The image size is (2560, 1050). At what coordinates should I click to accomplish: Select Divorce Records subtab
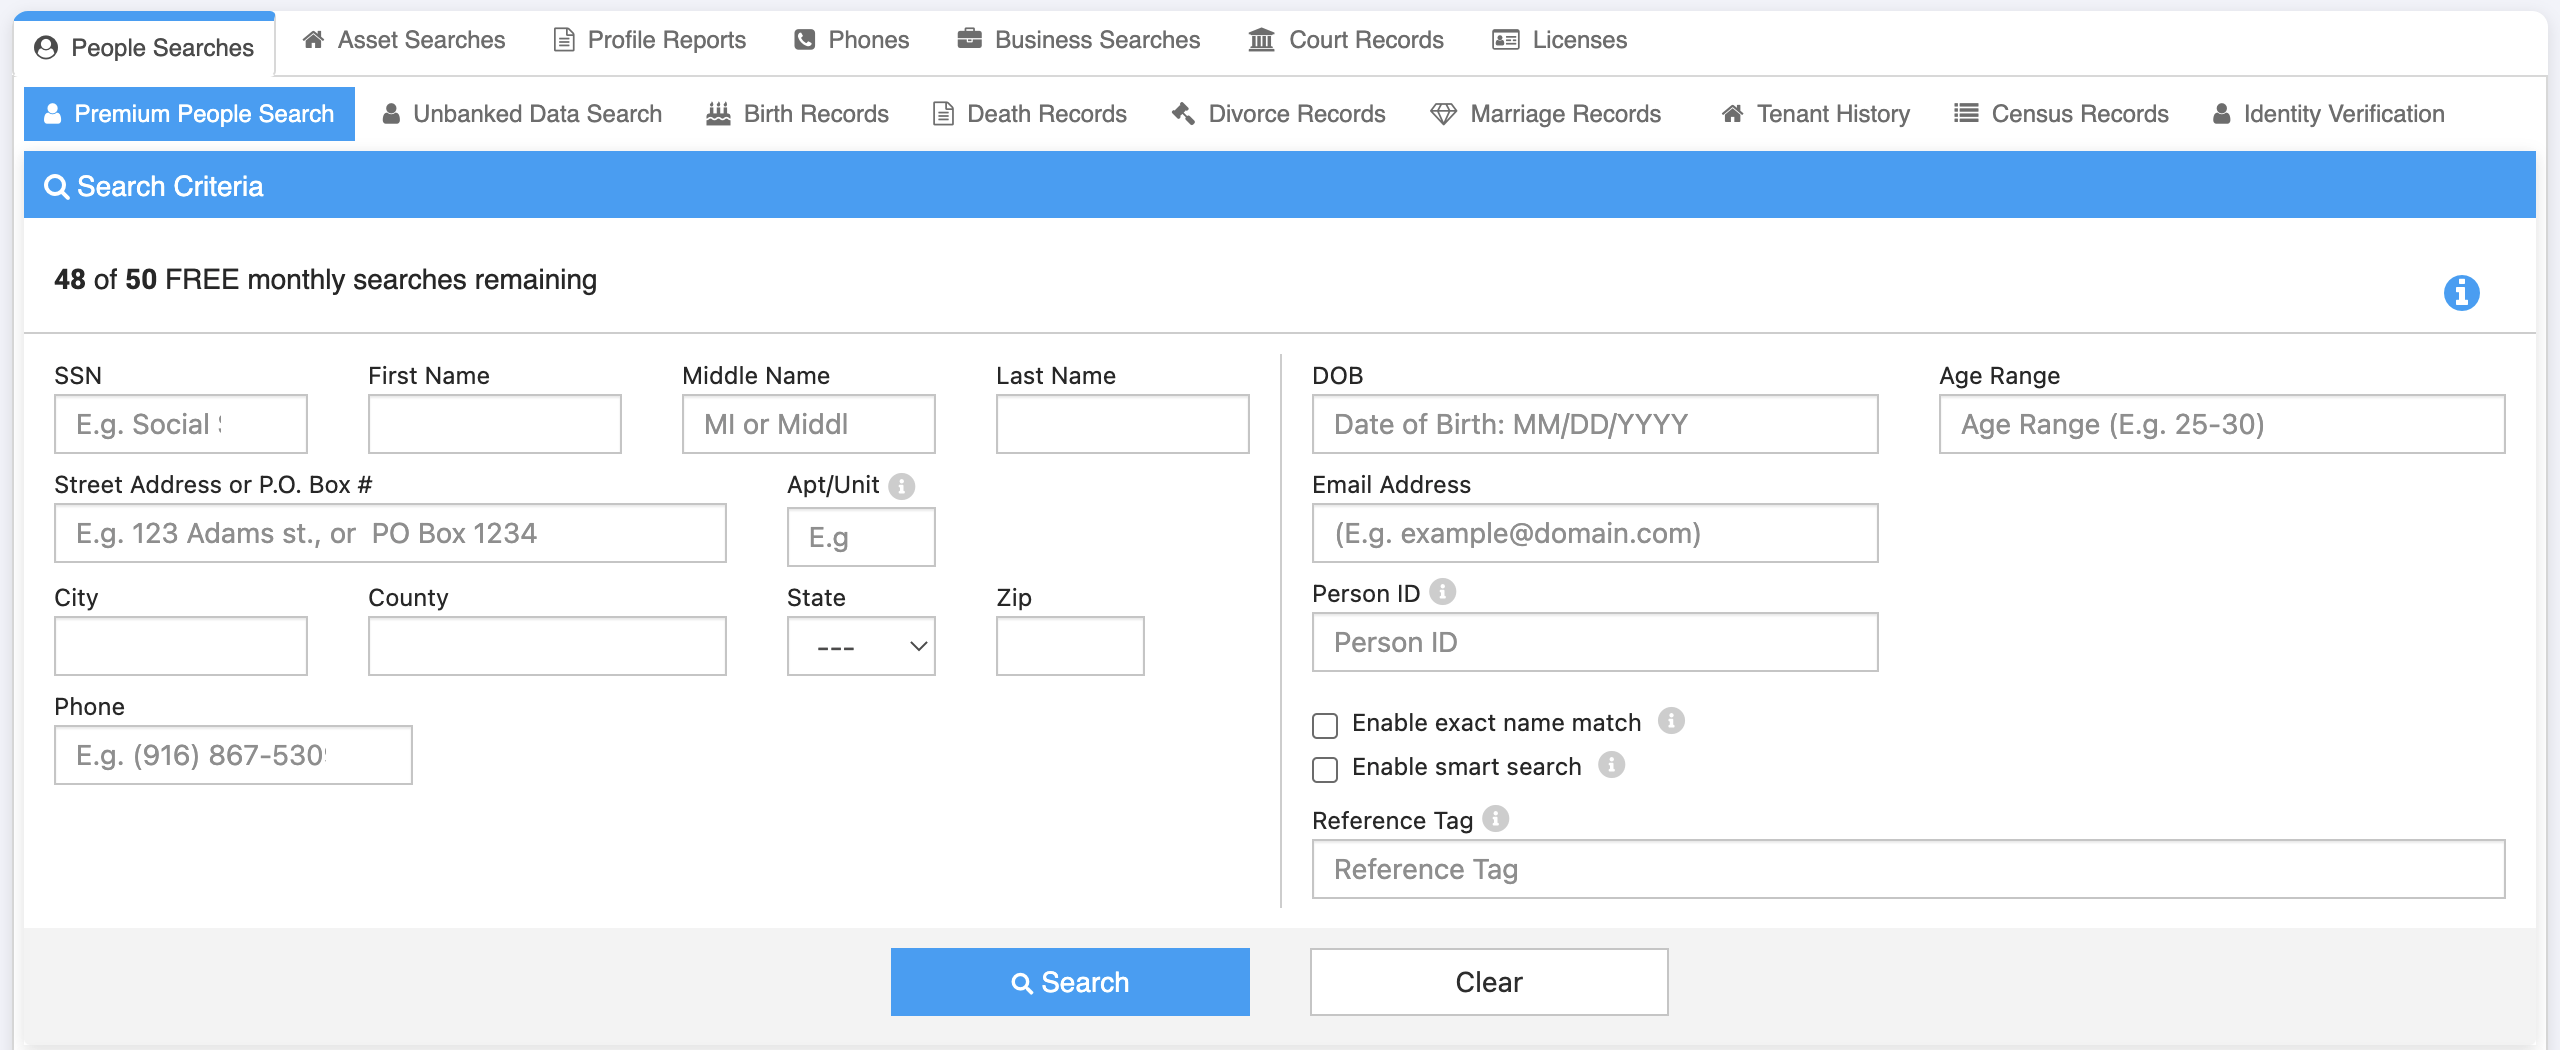[1279, 114]
